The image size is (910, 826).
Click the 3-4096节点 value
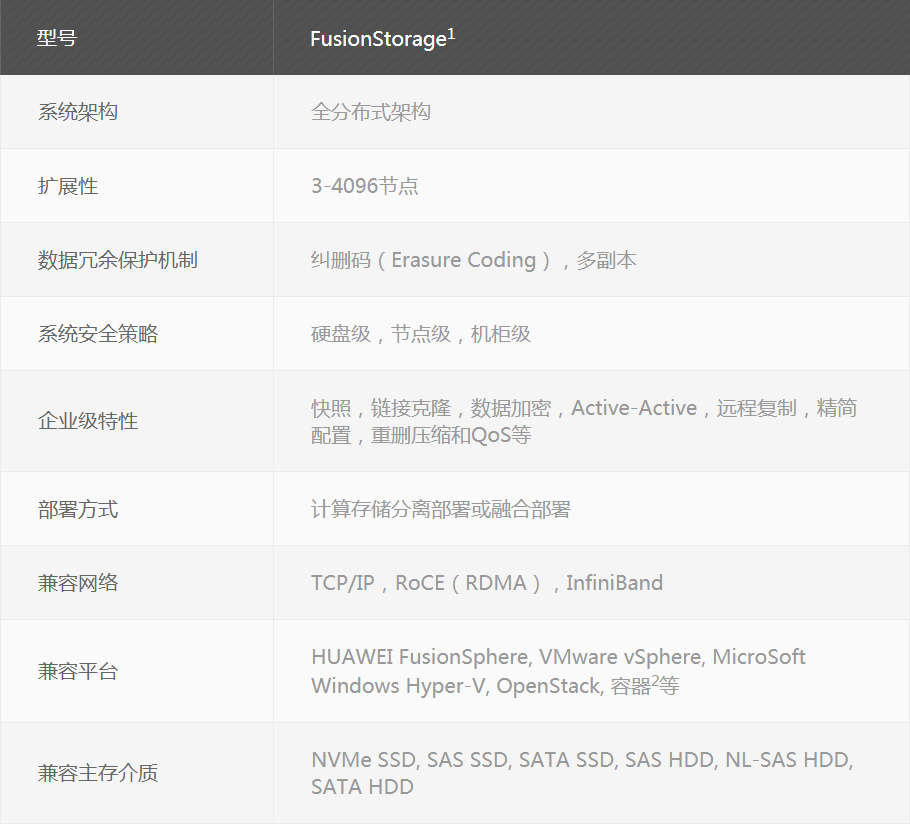(x=364, y=186)
